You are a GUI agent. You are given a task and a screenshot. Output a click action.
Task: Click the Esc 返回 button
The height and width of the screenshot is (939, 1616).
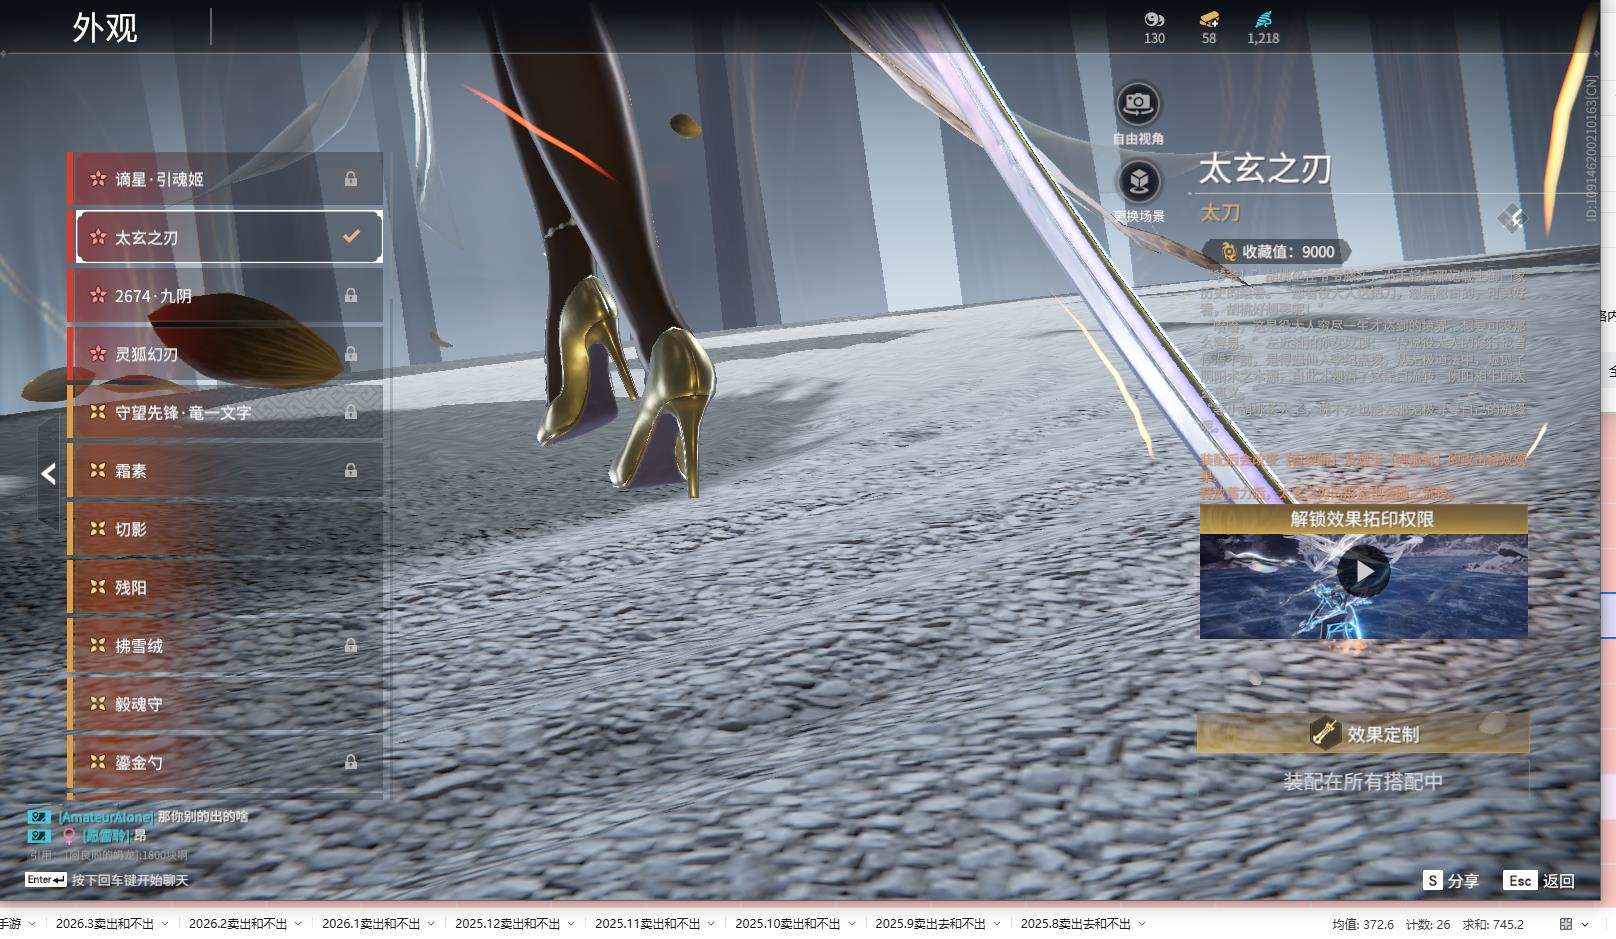1539,880
